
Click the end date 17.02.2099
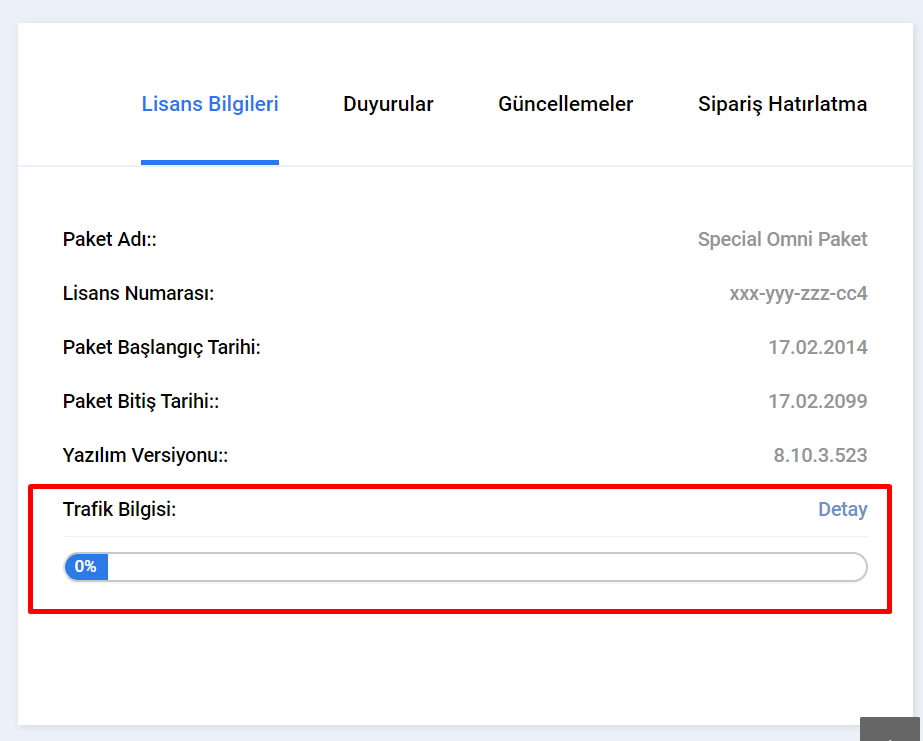click(x=818, y=401)
